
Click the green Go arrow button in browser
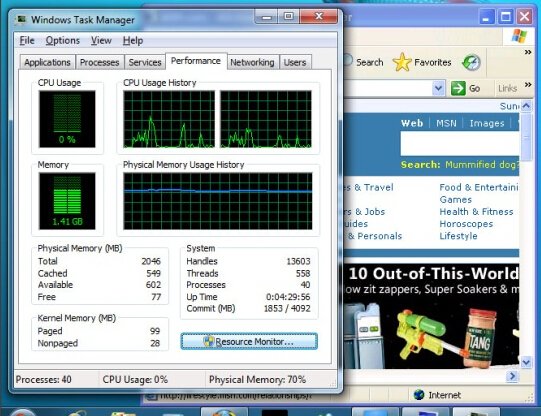pos(458,88)
